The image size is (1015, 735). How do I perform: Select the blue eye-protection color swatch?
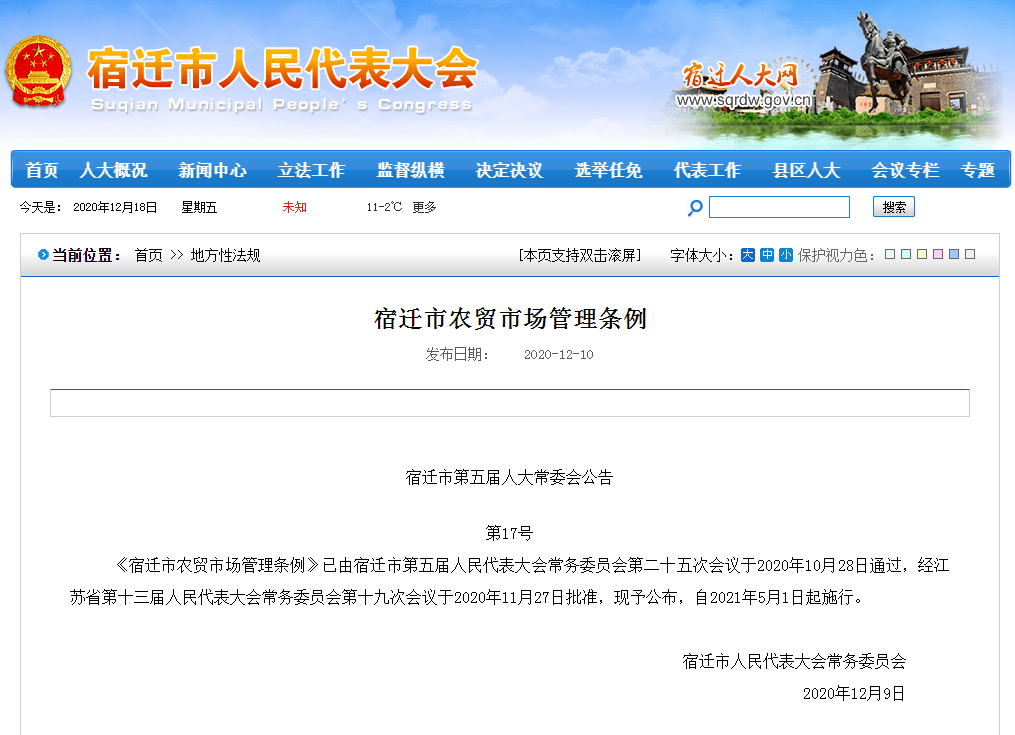pyautogui.click(x=954, y=255)
